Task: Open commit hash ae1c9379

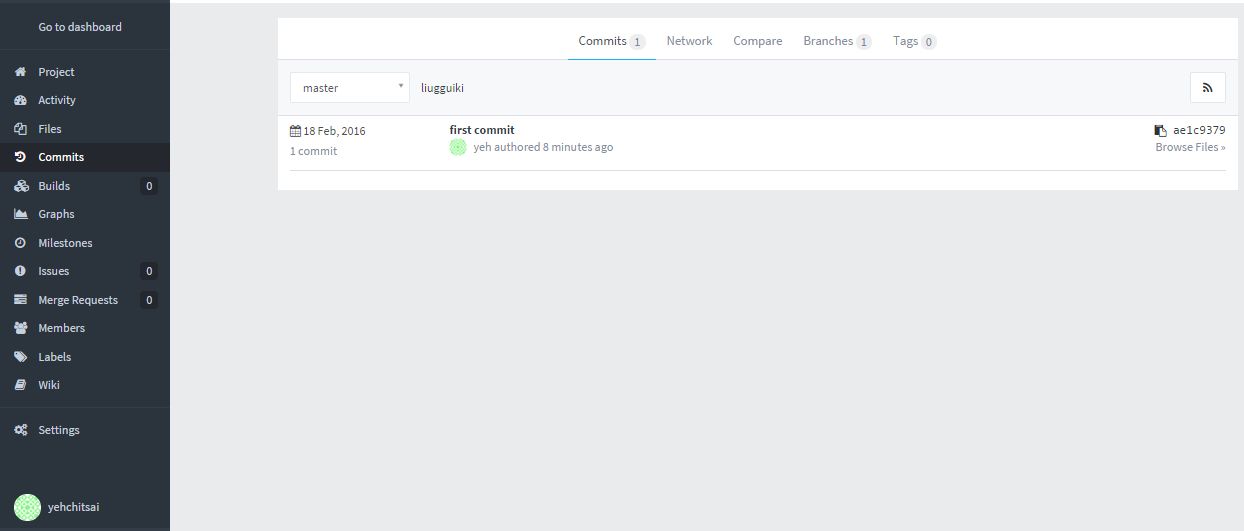Action: pyautogui.click(x=1199, y=130)
